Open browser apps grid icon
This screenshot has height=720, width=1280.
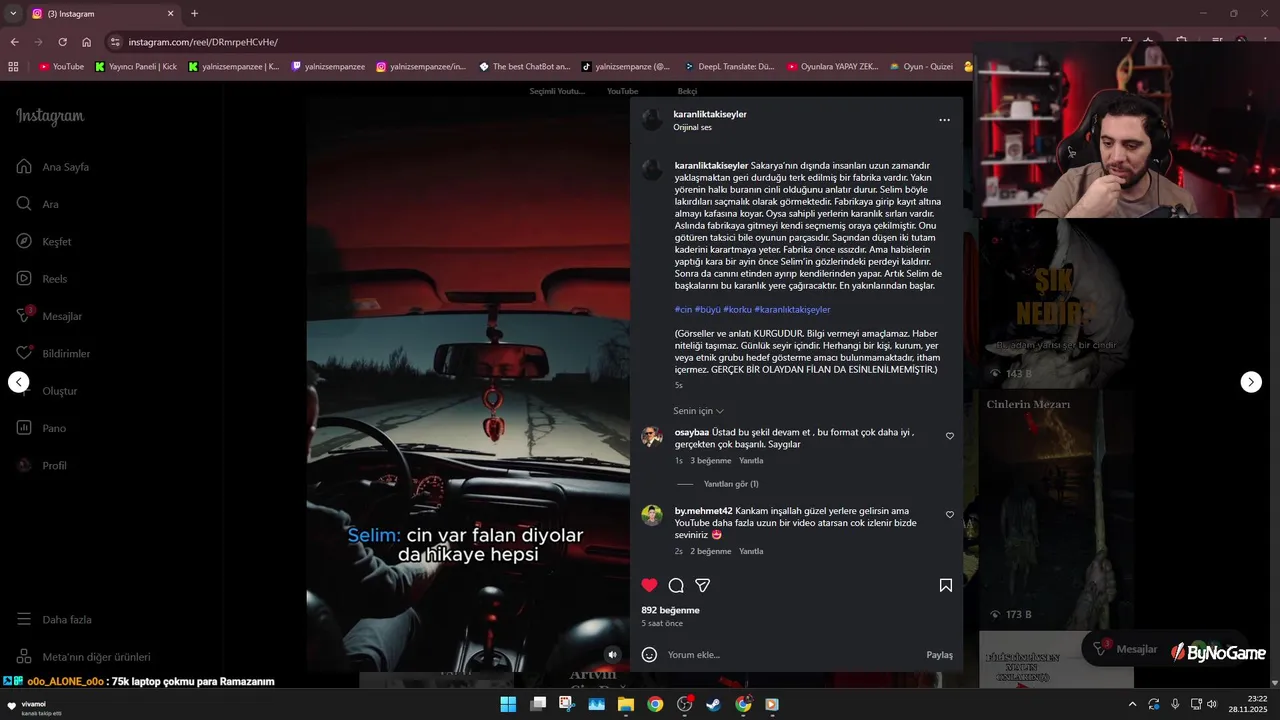13,67
